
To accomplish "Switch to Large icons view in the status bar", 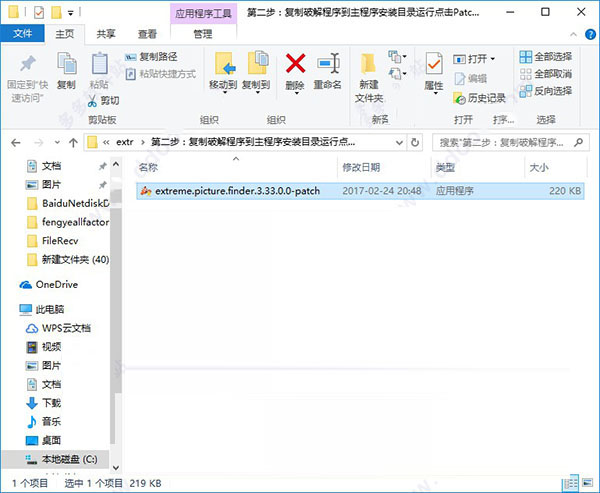I will 587,483.
